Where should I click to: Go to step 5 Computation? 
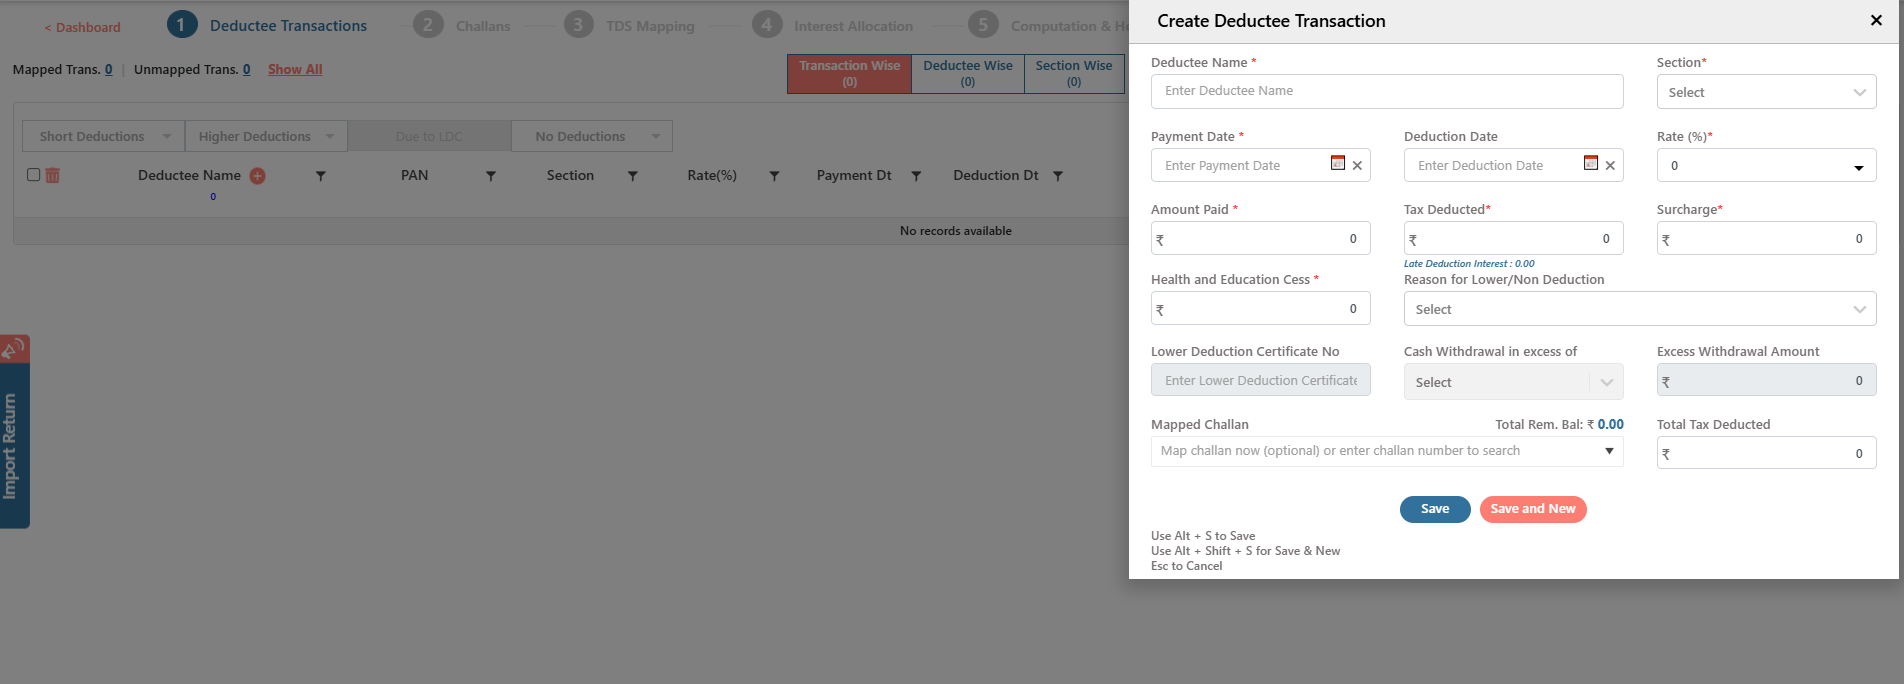[x=1048, y=25]
